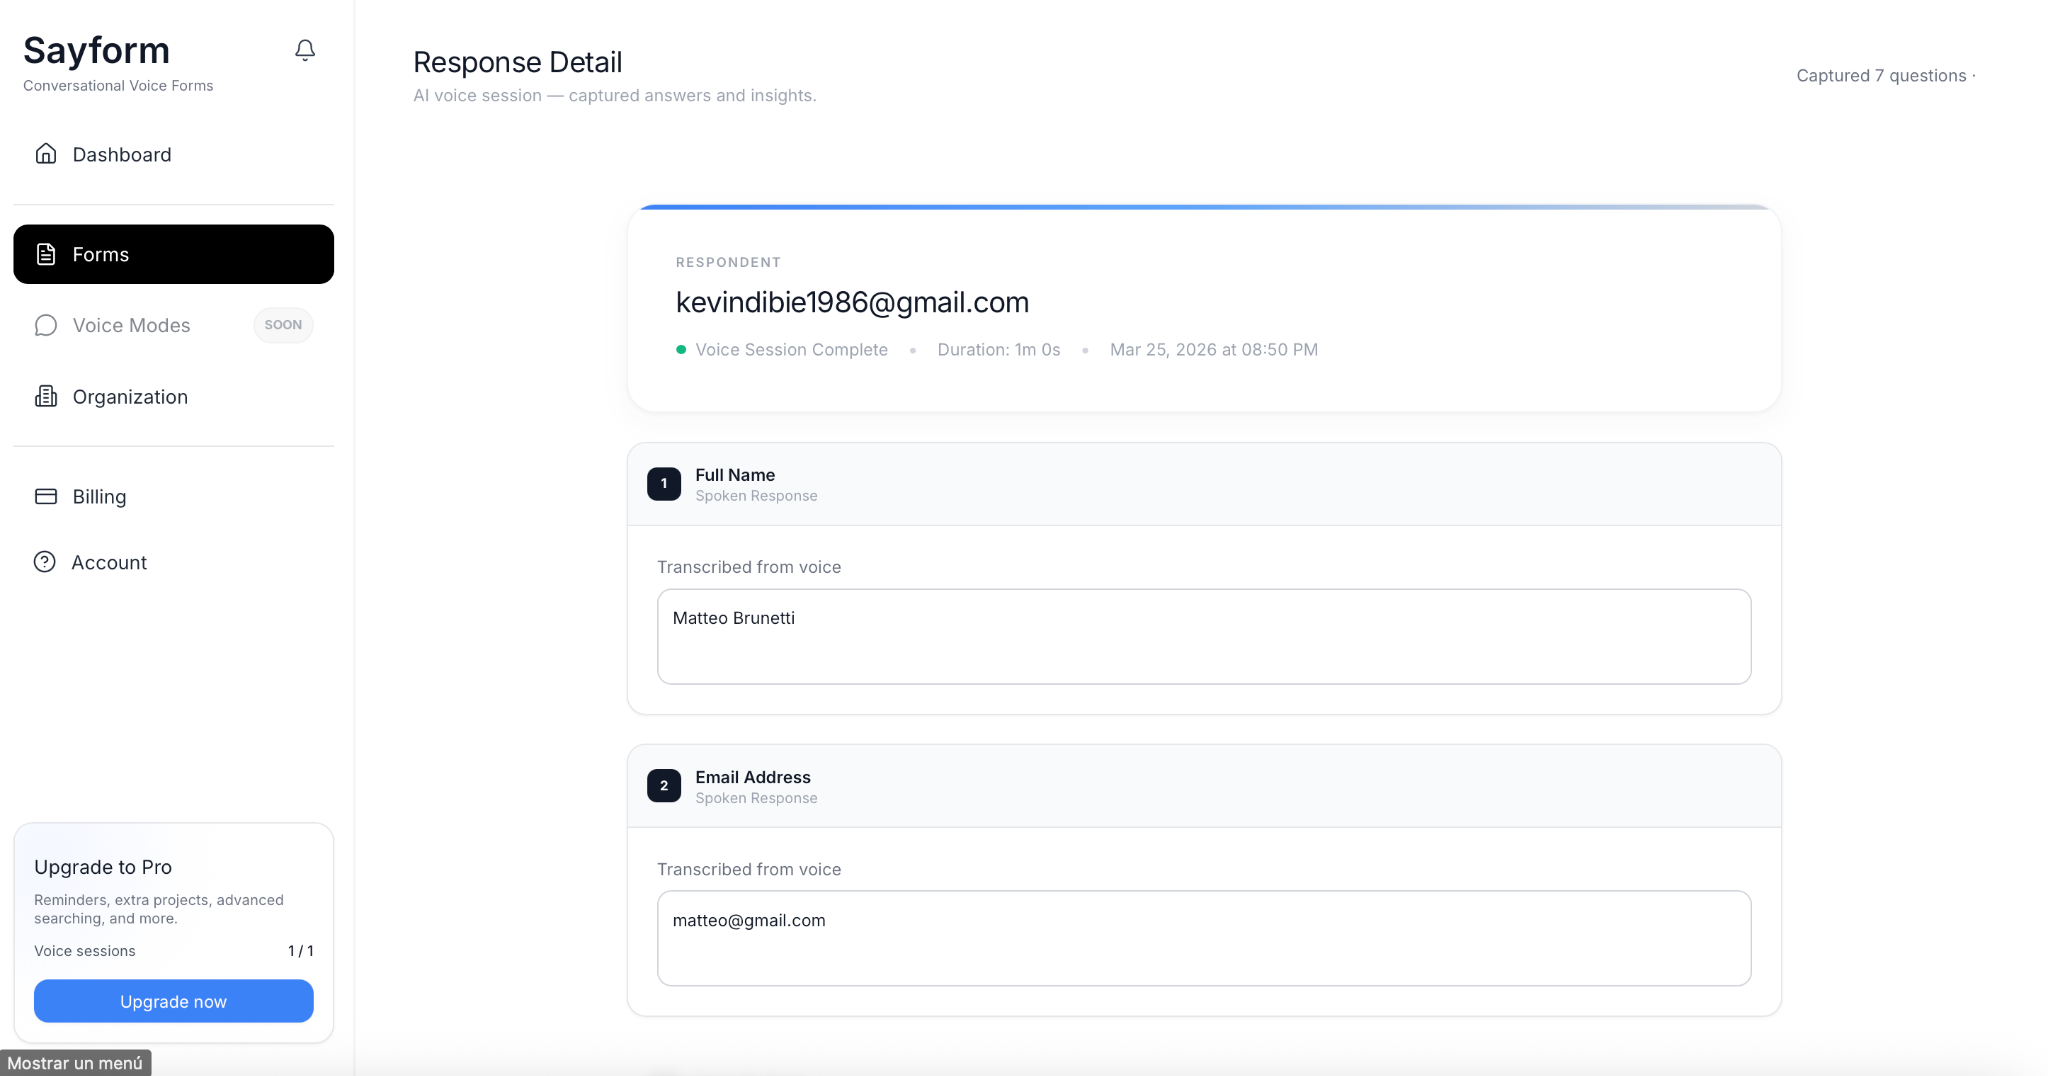Open the notifications bell icon
This screenshot has width=2048, height=1076.
305,50
